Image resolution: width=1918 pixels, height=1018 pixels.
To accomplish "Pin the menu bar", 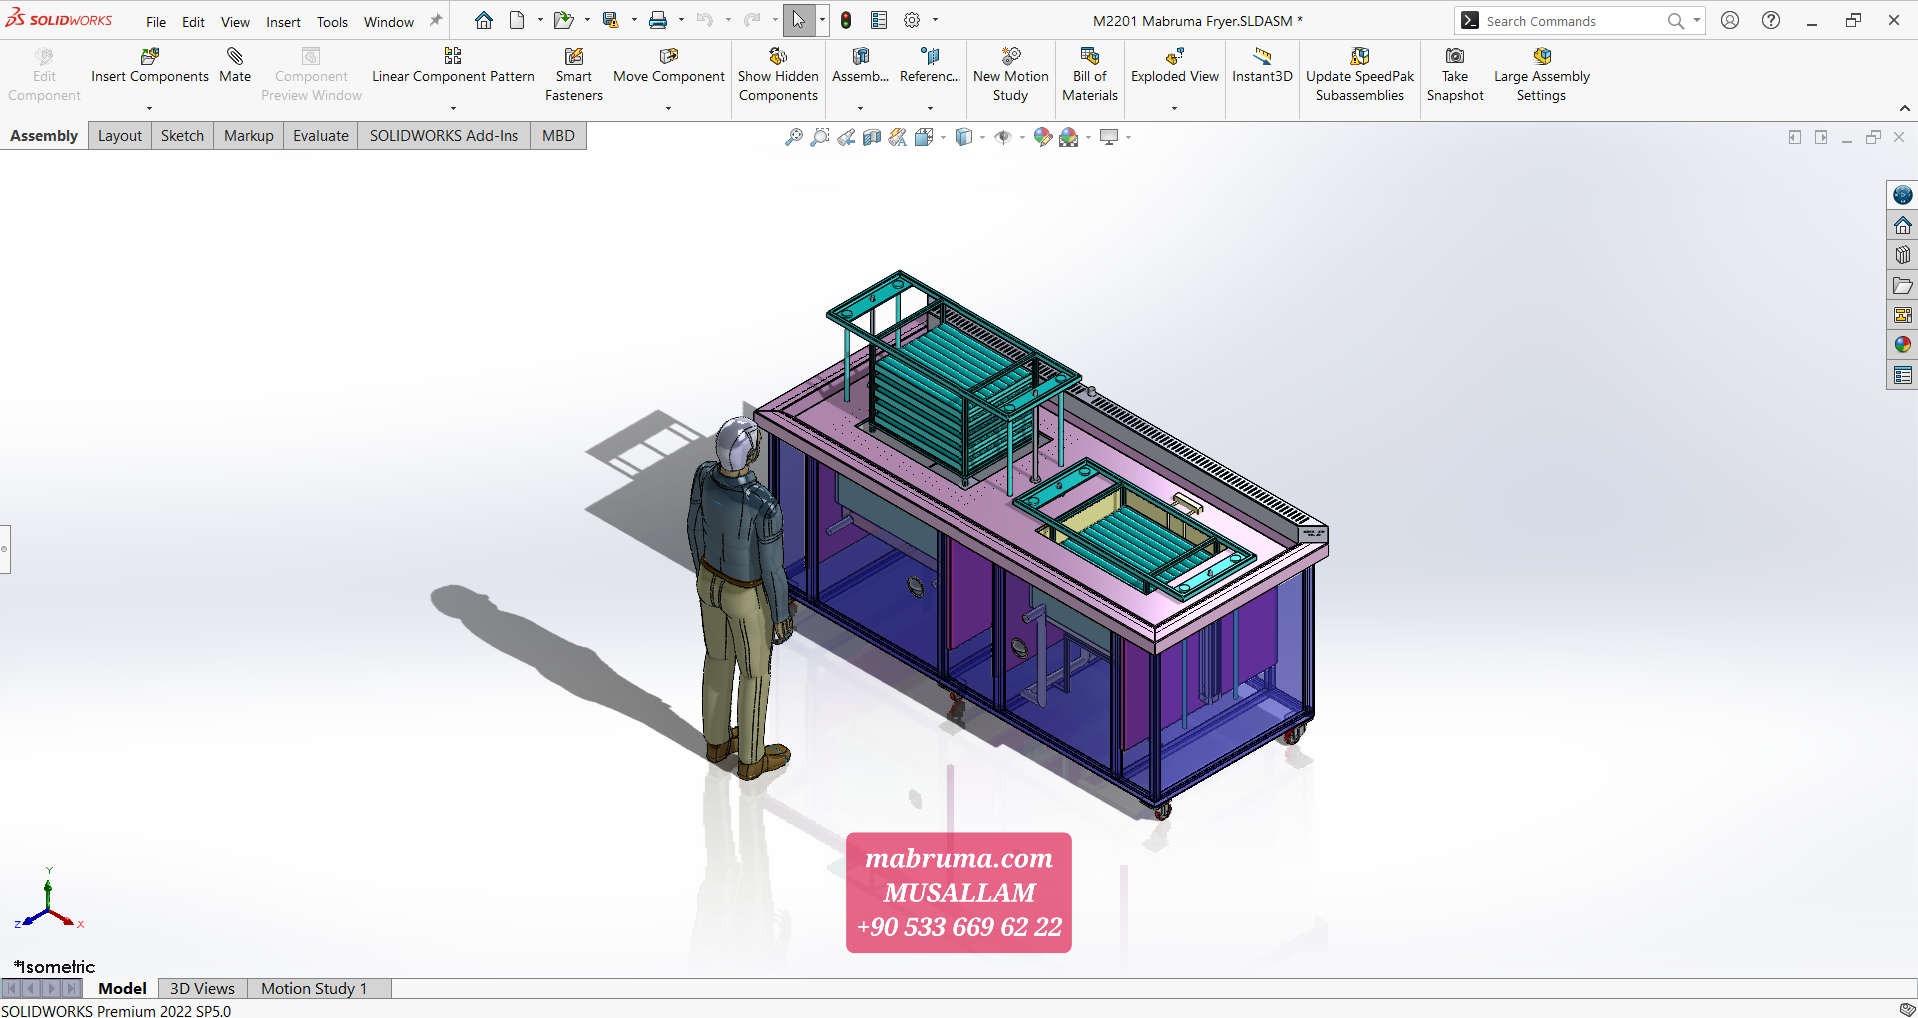I will tap(435, 21).
